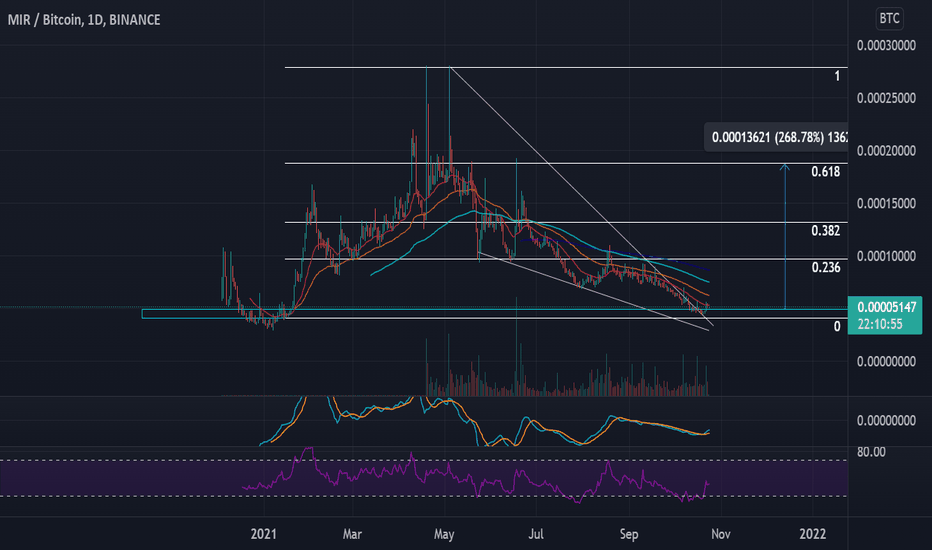Click the BTC currency button
Image resolution: width=932 pixels, height=550 pixels.
pos(889,18)
